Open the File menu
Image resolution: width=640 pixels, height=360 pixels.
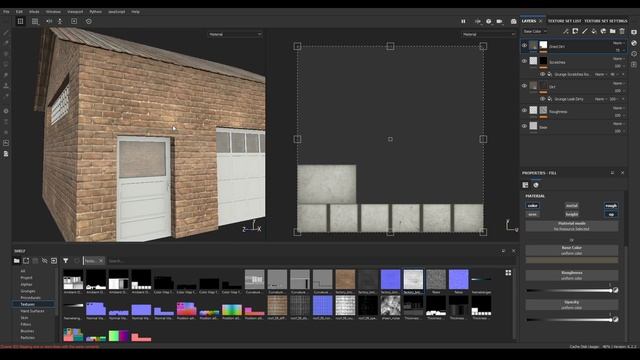point(6,12)
